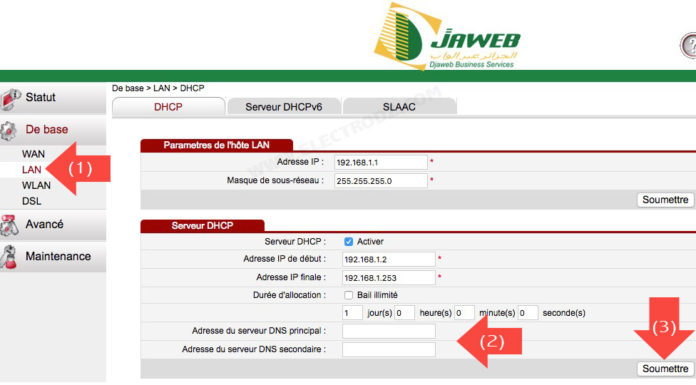Click the Djaweb logo

pos(447,36)
